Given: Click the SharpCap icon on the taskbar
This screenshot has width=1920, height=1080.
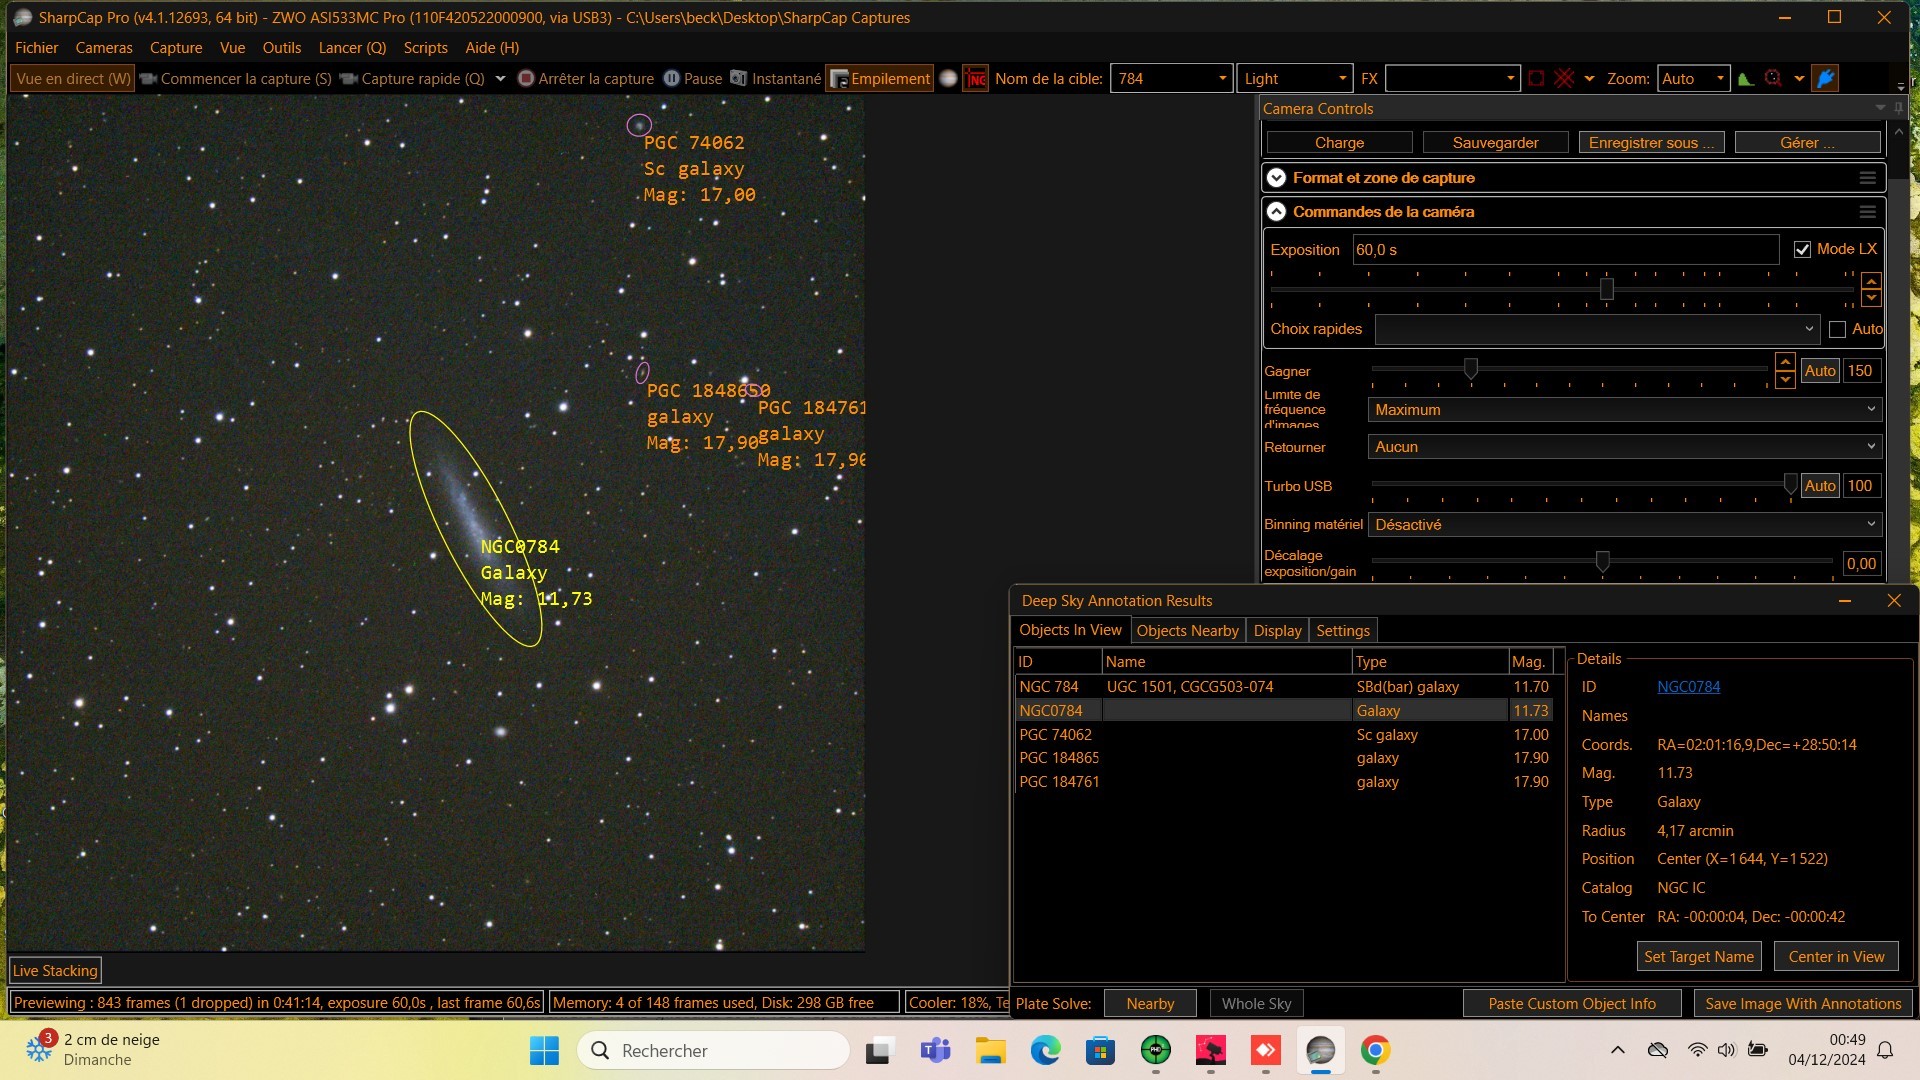Looking at the screenshot, I should click(x=1320, y=1051).
